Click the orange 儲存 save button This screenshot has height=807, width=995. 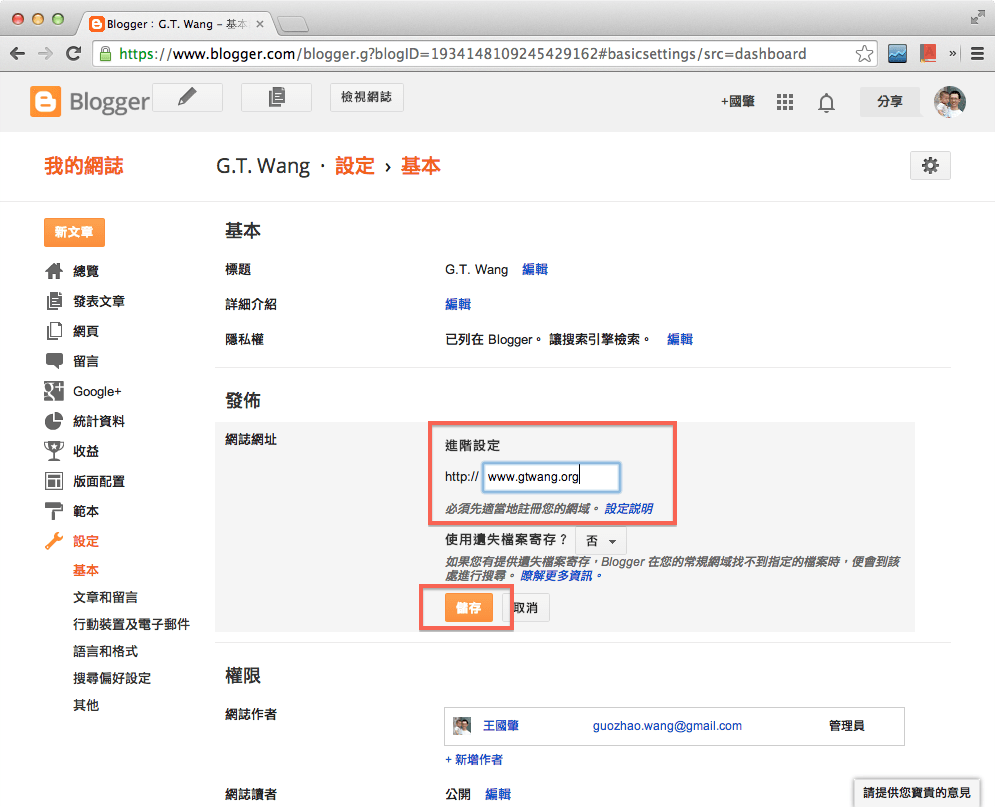pyautogui.click(x=467, y=607)
